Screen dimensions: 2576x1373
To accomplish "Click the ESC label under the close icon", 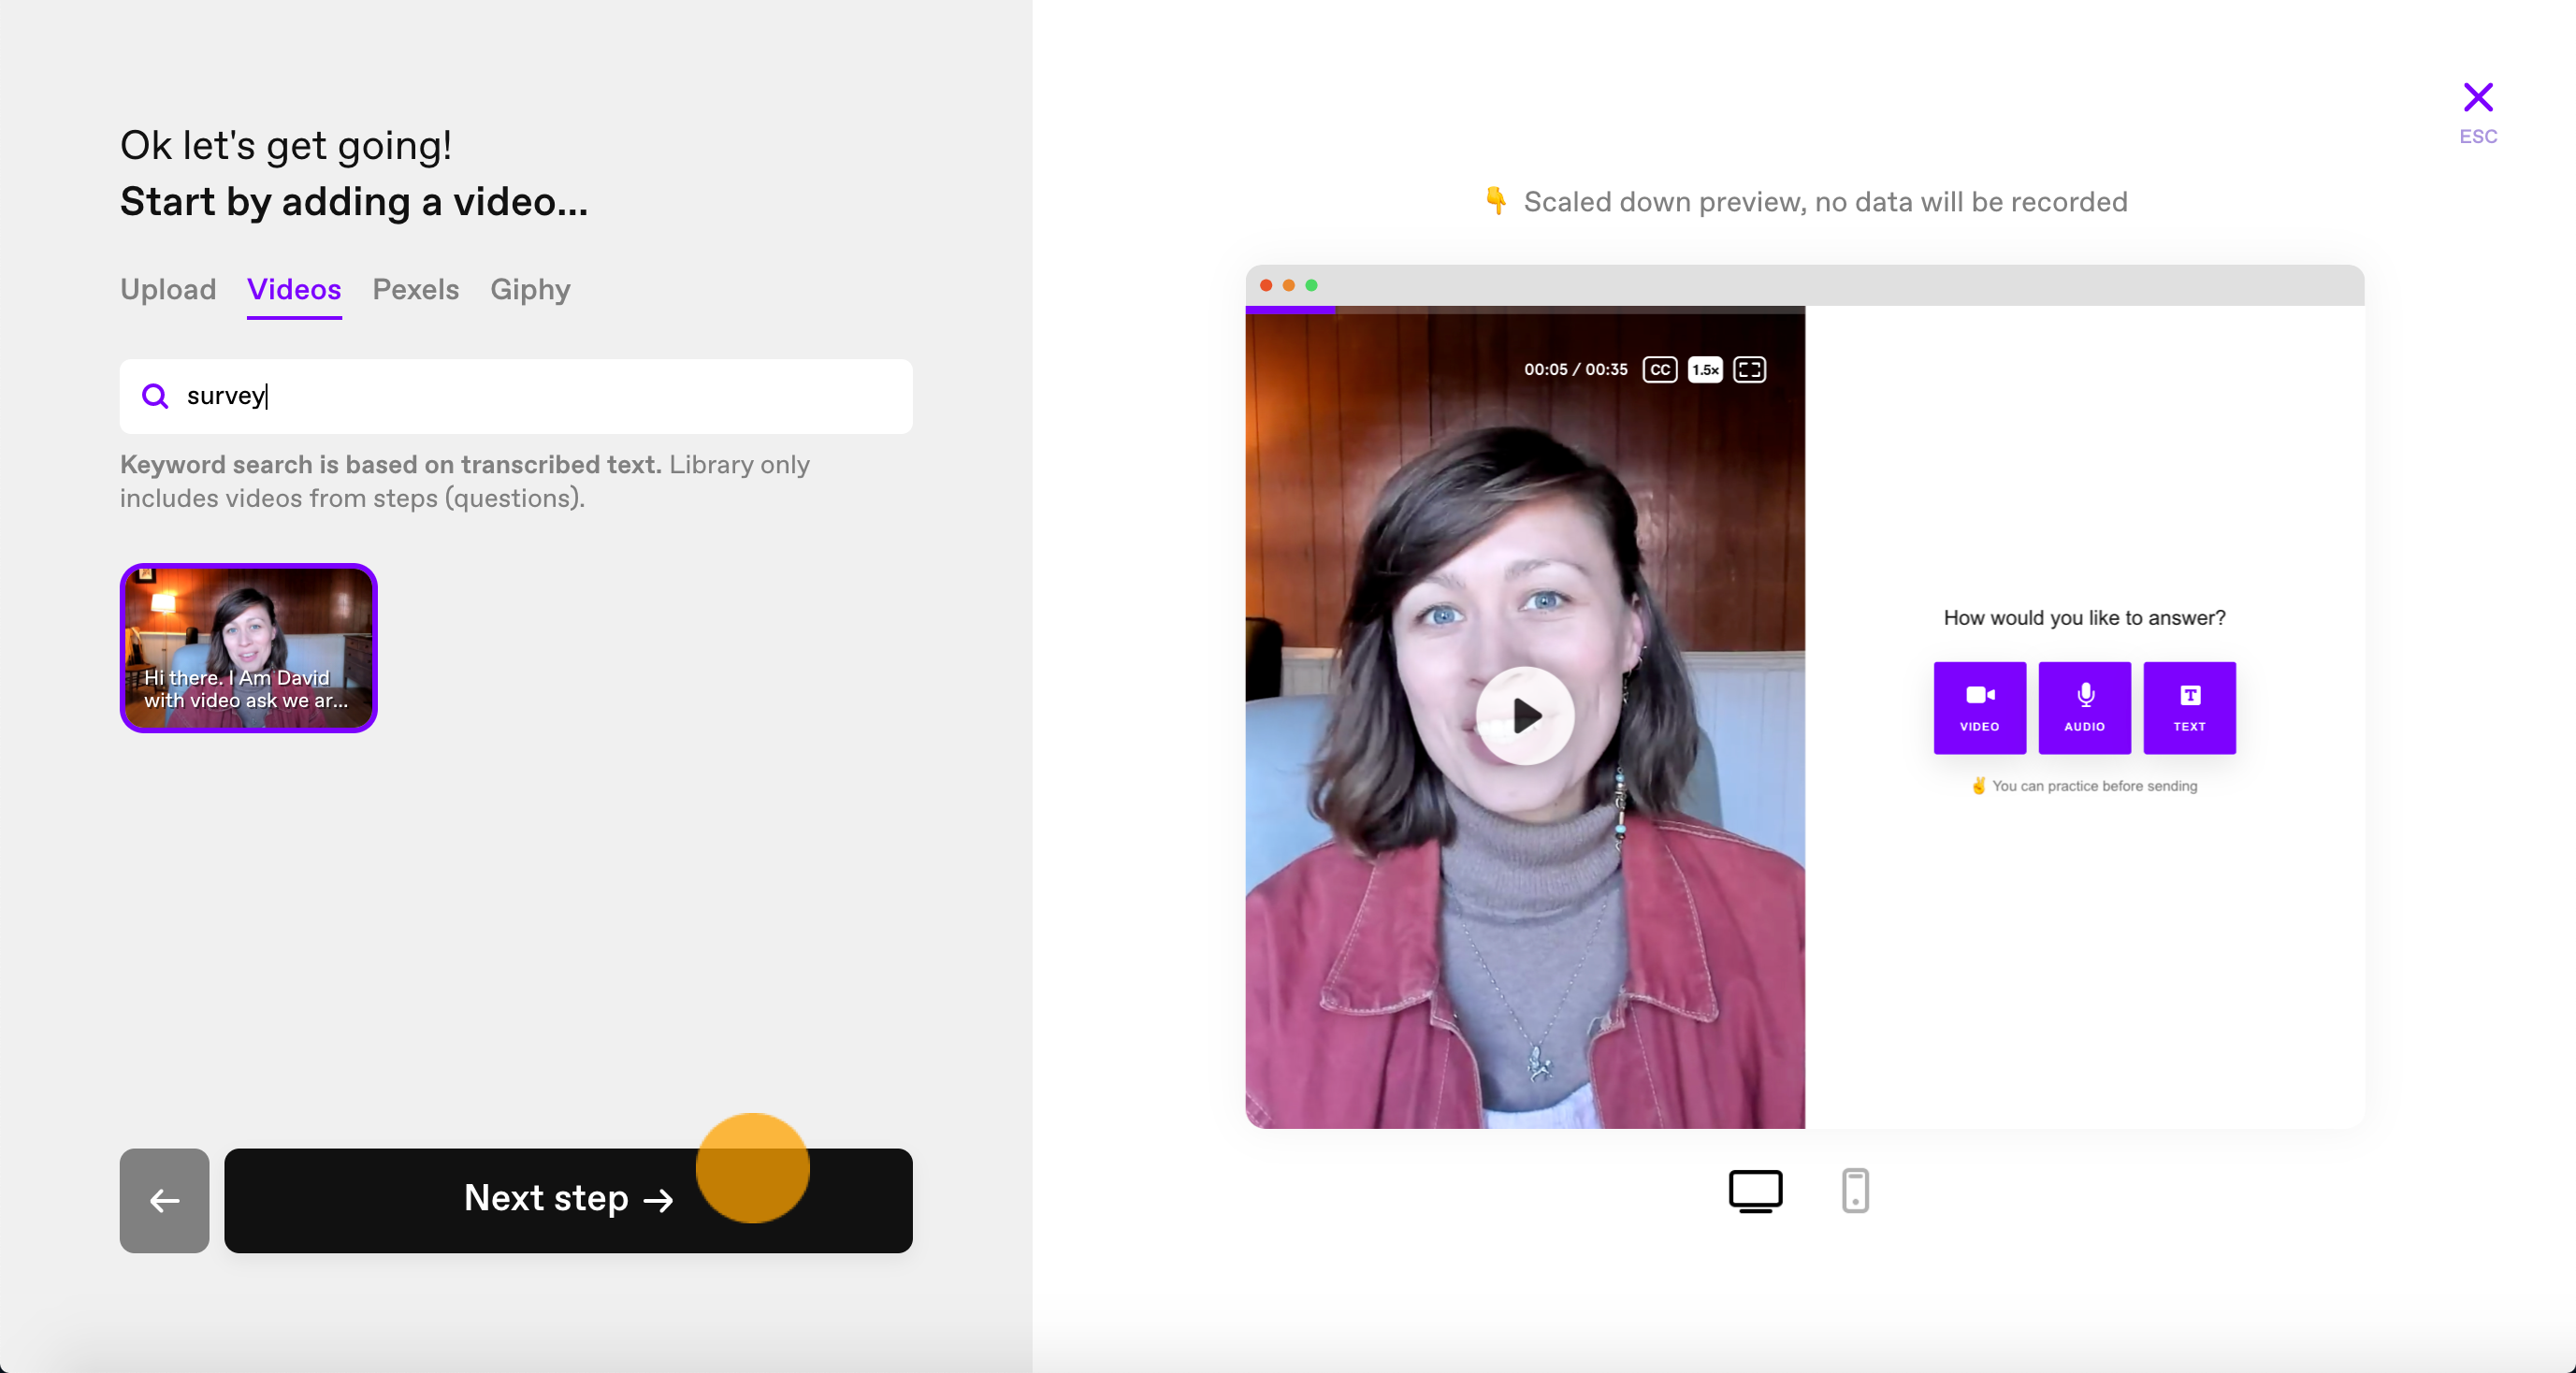I will (x=2477, y=136).
